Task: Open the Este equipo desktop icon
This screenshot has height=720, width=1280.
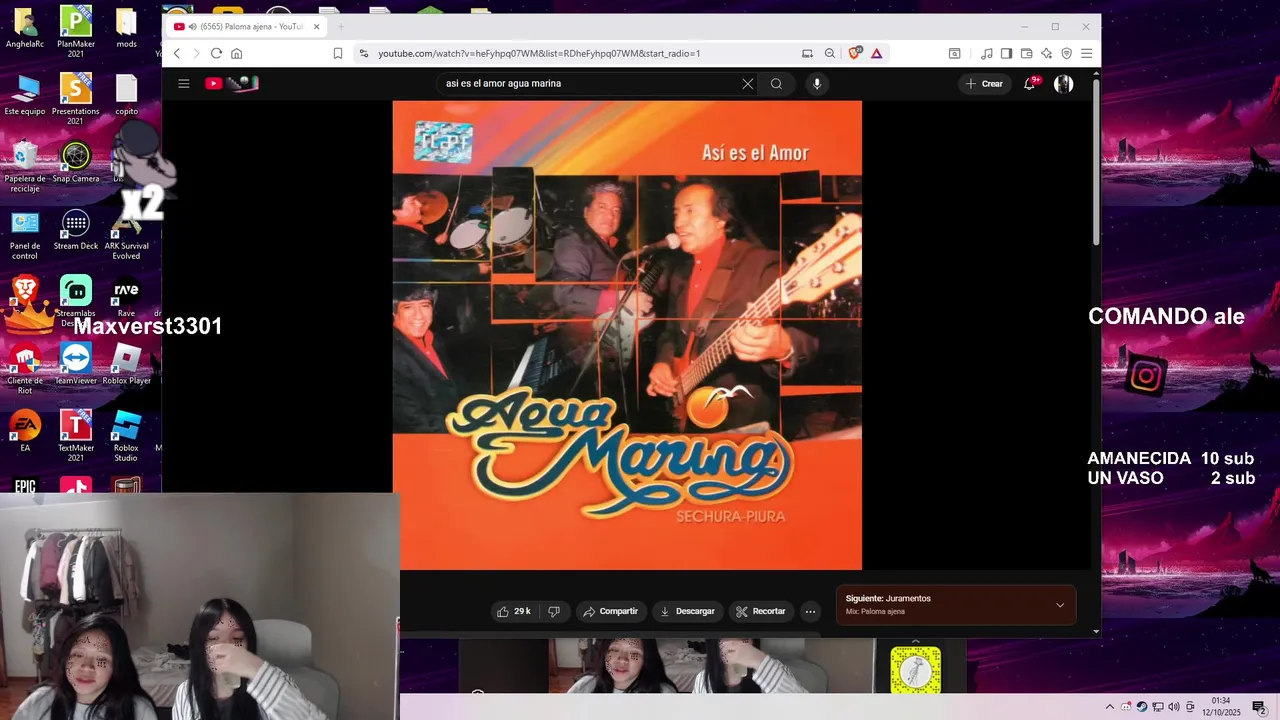Action: (x=25, y=95)
